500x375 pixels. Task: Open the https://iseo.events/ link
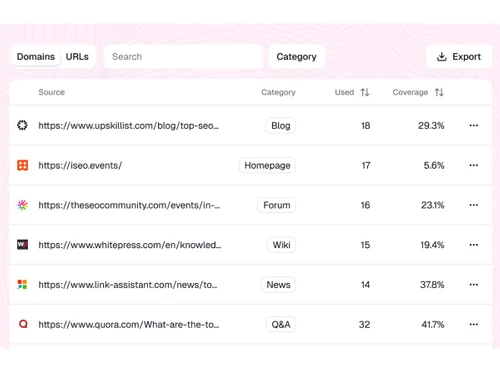pos(80,165)
